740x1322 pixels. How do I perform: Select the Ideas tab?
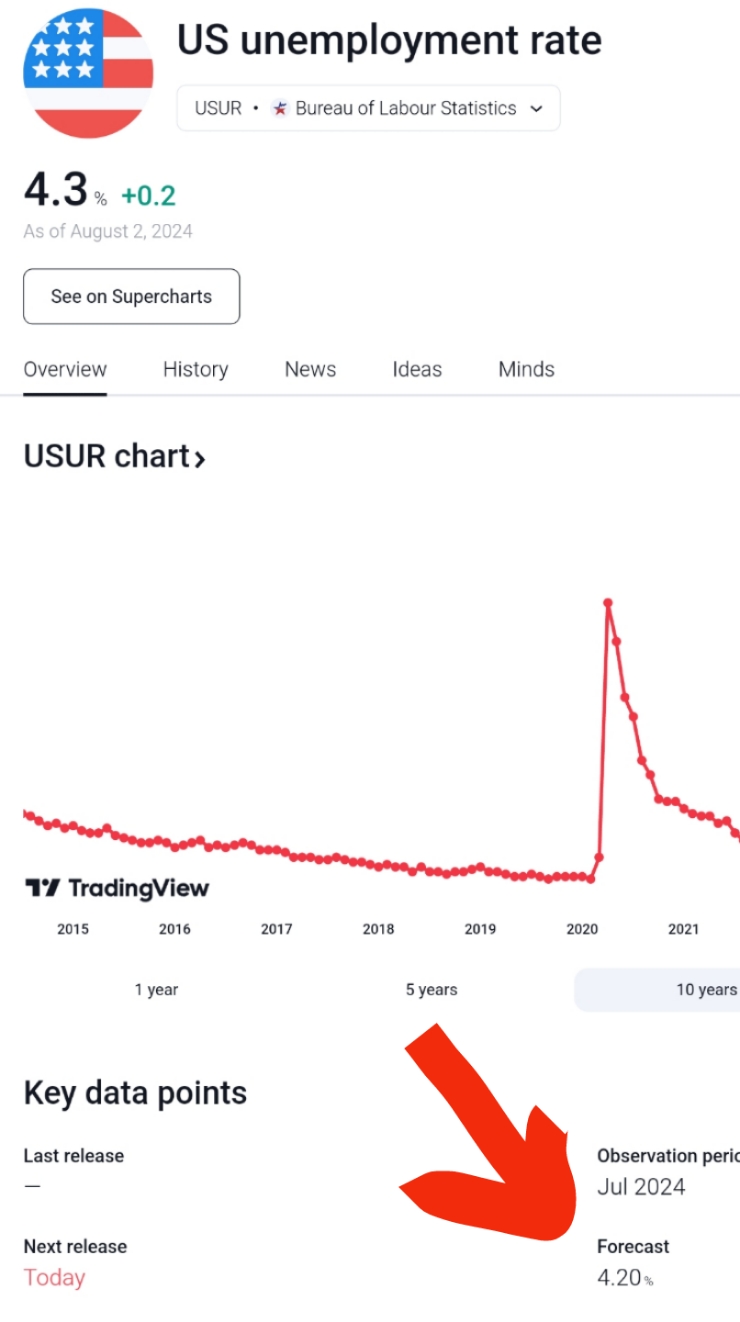pos(417,369)
